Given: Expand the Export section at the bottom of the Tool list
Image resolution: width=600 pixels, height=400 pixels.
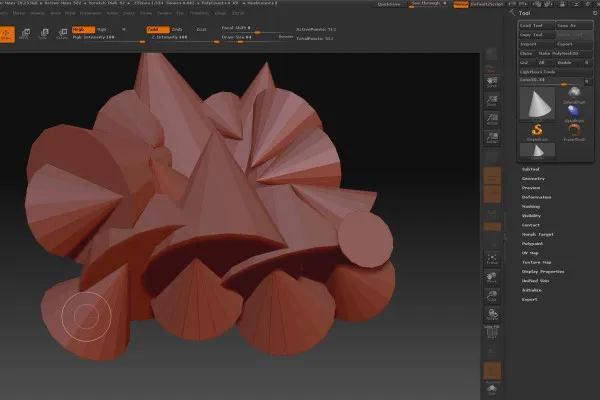Looking at the screenshot, I should (x=530, y=299).
